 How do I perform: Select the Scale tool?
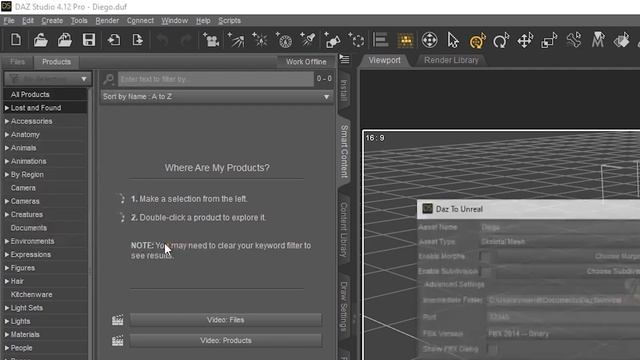549,40
